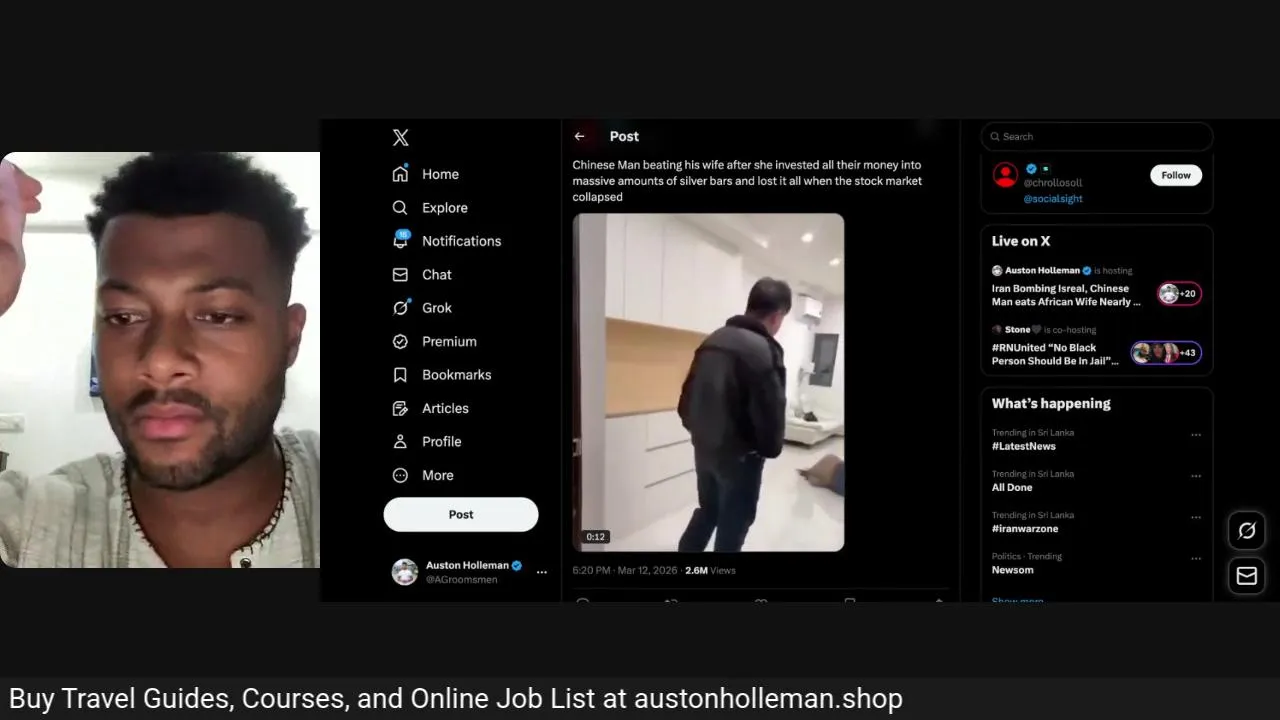Screen dimensions: 1280x720
Task: Open the @socialsight link
Action: click(x=1053, y=199)
